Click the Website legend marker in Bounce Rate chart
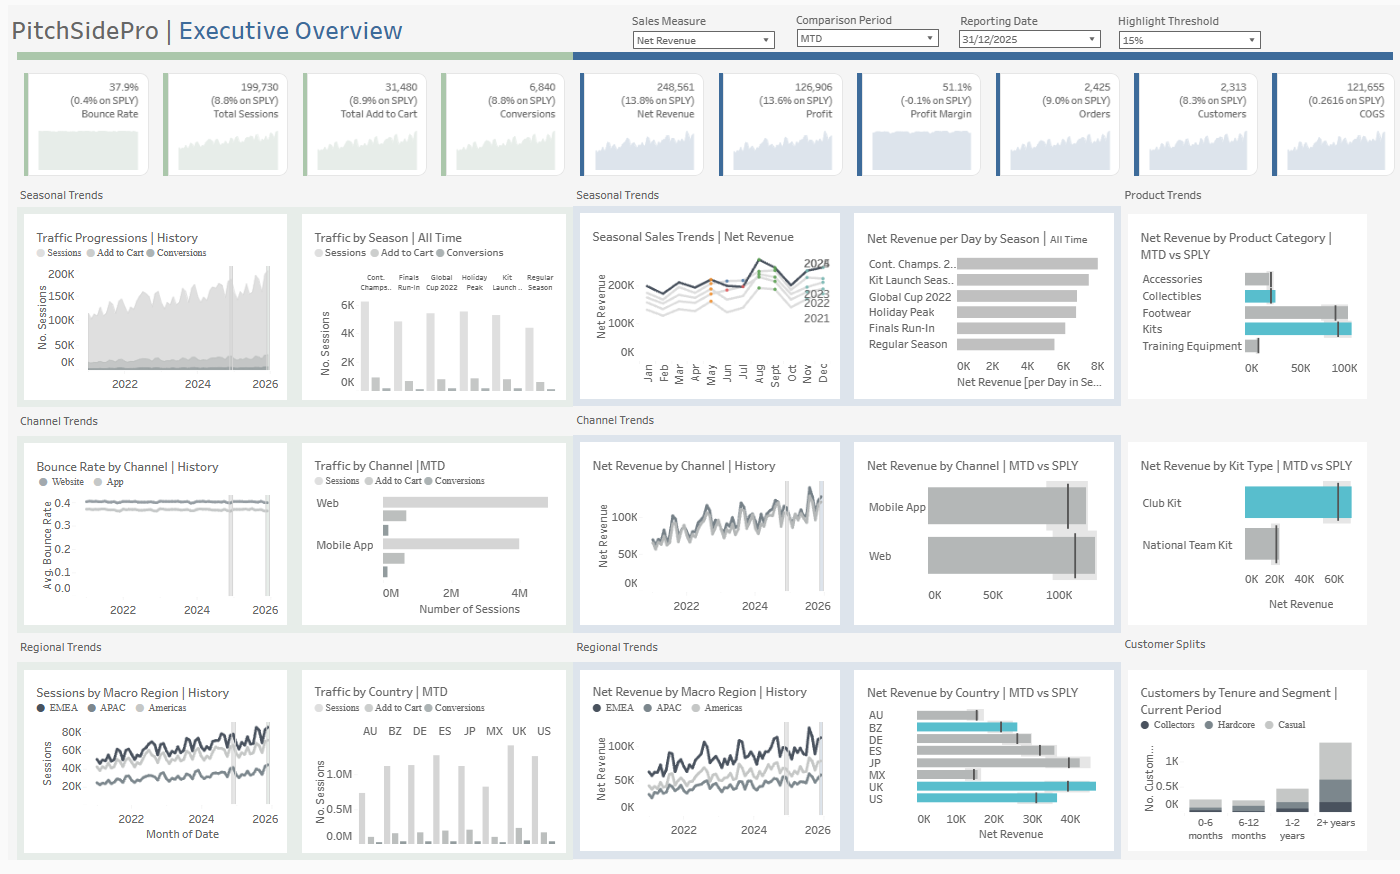The height and width of the screenshot is (874, 1400). (43, 482)
